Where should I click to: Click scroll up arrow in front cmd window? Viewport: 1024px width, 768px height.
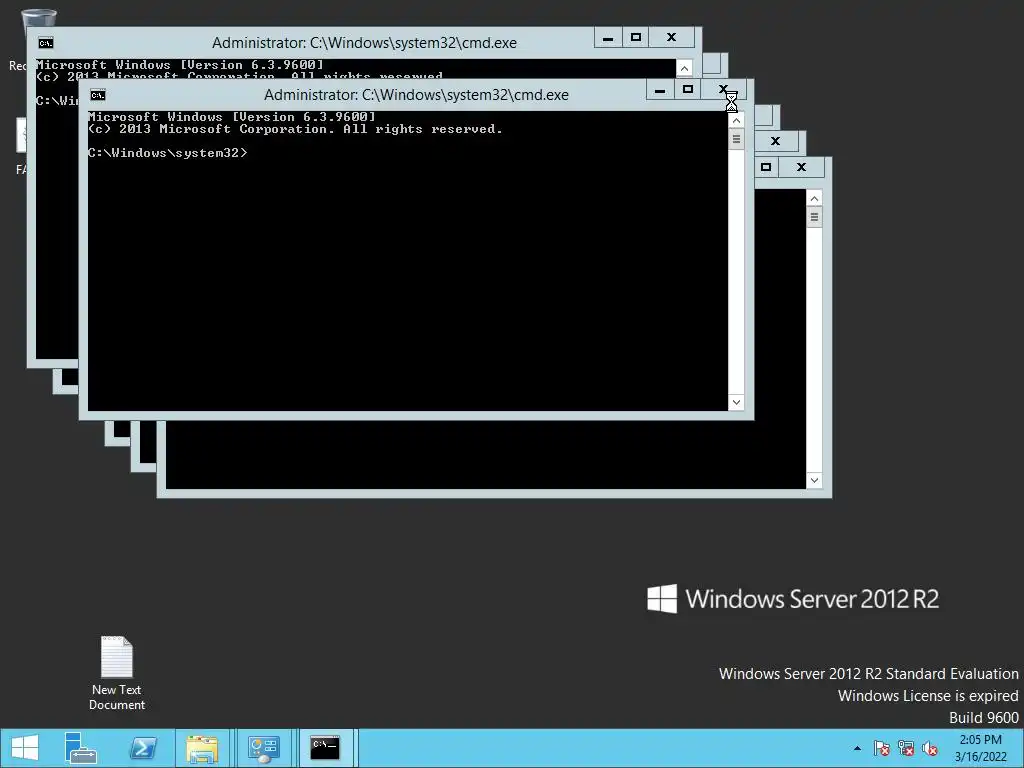(x=736, y=120)
